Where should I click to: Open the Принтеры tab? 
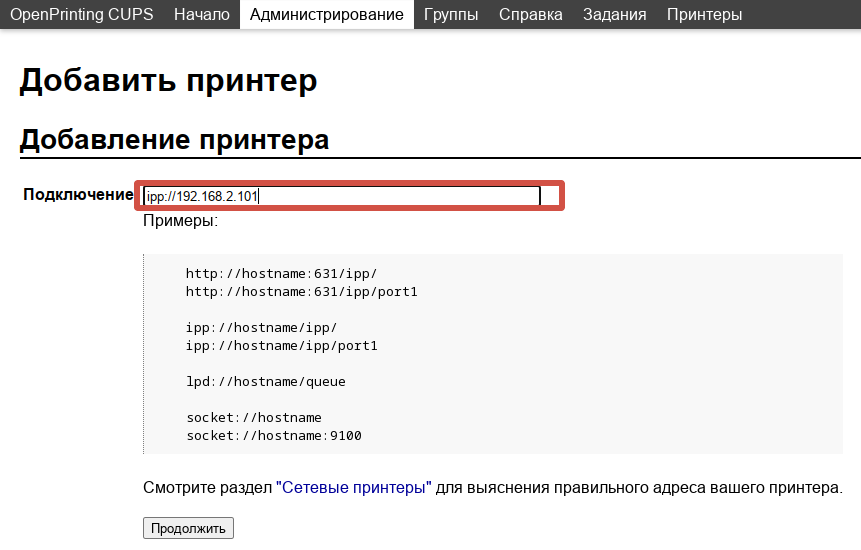pos(704,14)
